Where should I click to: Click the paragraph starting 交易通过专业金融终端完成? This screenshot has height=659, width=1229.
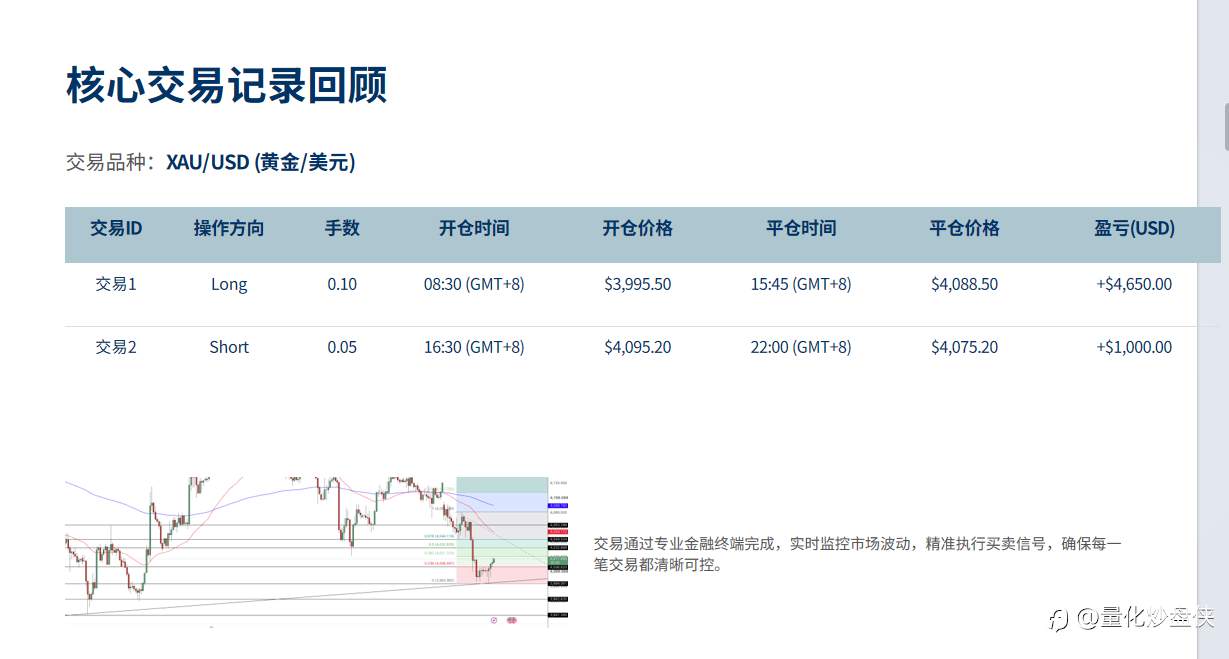point(858,554)
